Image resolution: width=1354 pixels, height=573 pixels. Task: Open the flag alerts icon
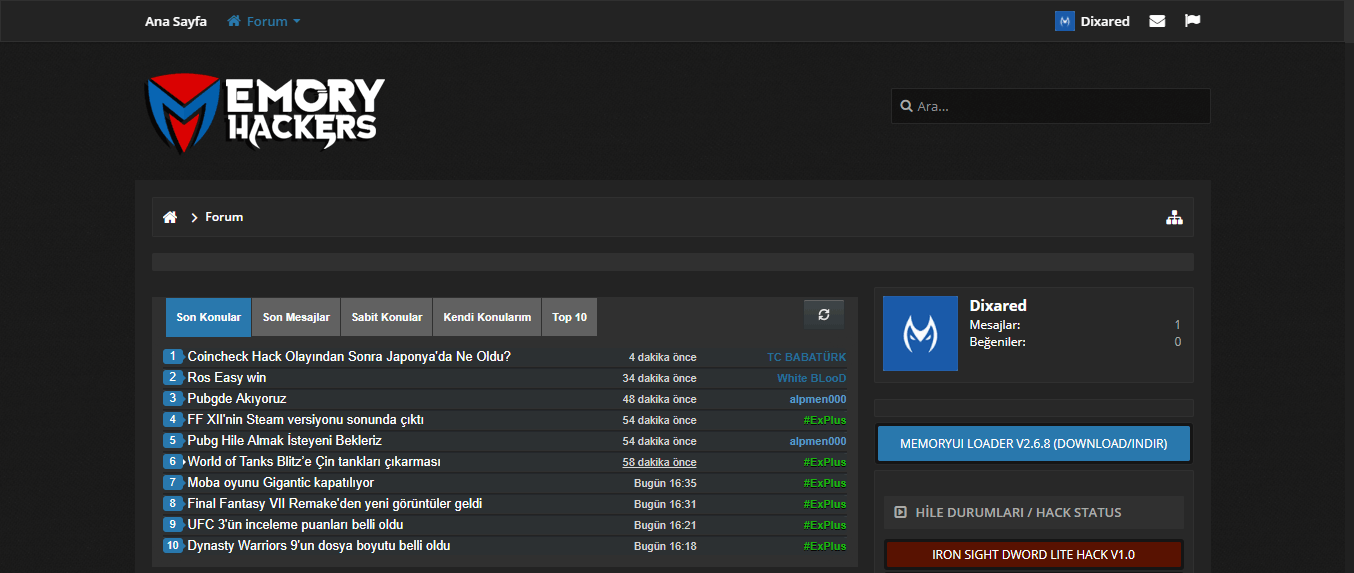click(x=1192, y=21)
